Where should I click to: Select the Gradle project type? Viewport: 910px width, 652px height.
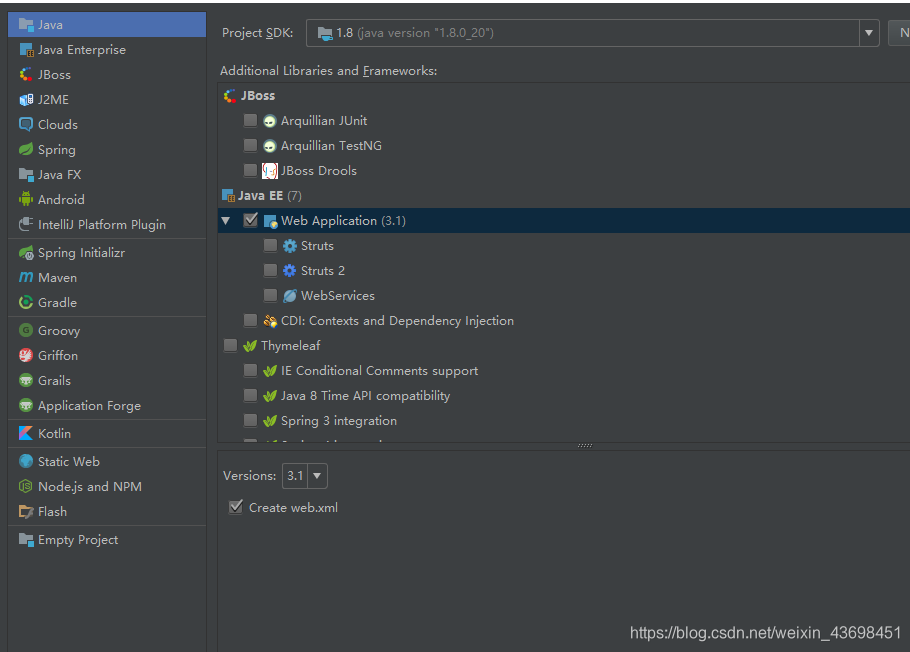tap(107, 302)
